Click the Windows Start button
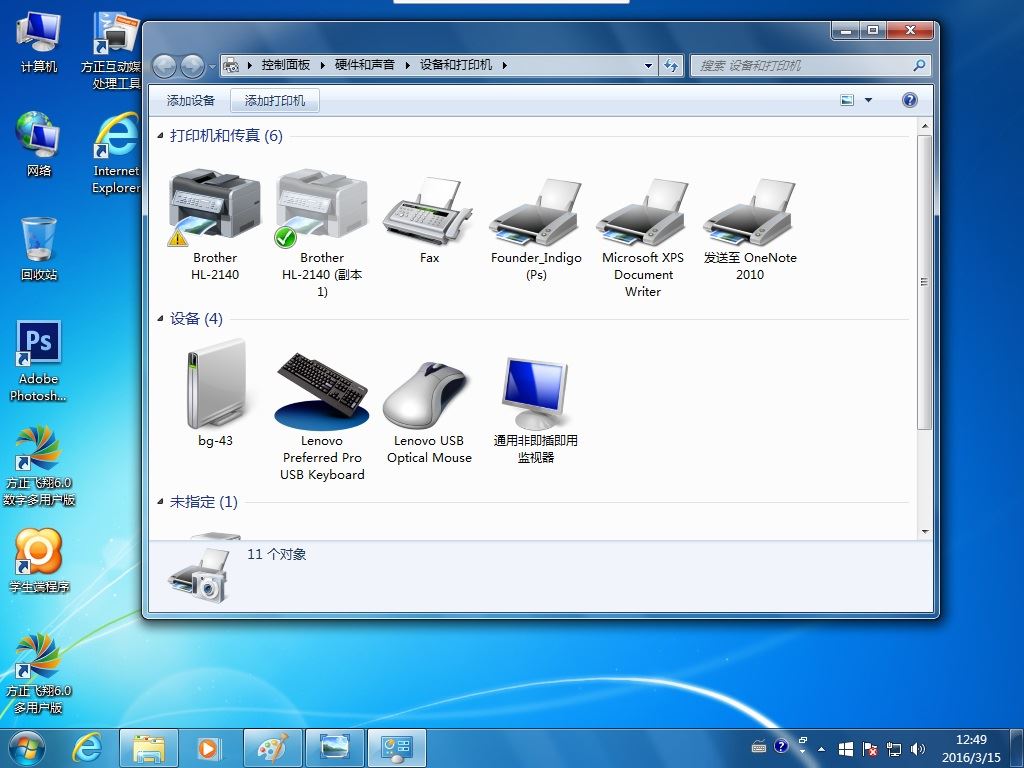Screen dimensions: 1024x768 pyautogui.click(x=26, y=748)
